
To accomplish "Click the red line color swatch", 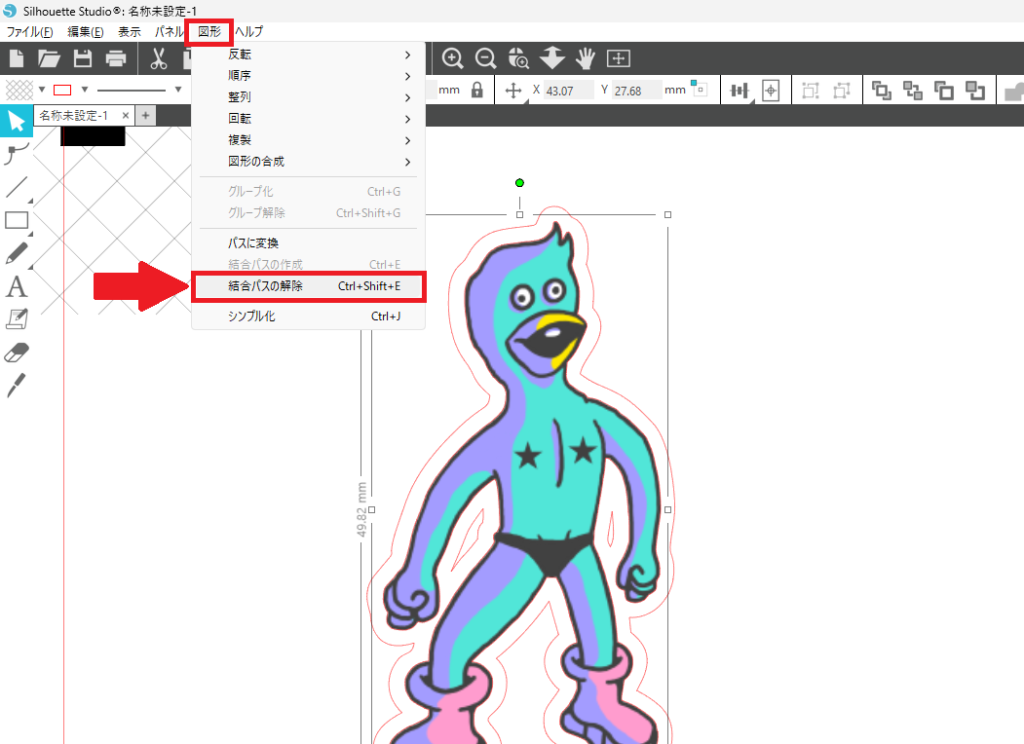I will [x=62, y=89].
